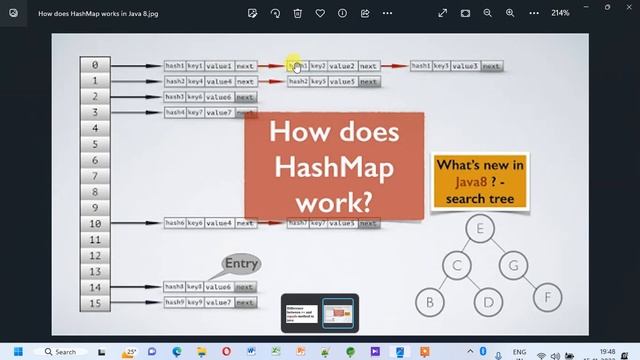Viewport: 640px width, 360px height.
Task: Click bucket index 10 in the array
Action: (95, 224)
